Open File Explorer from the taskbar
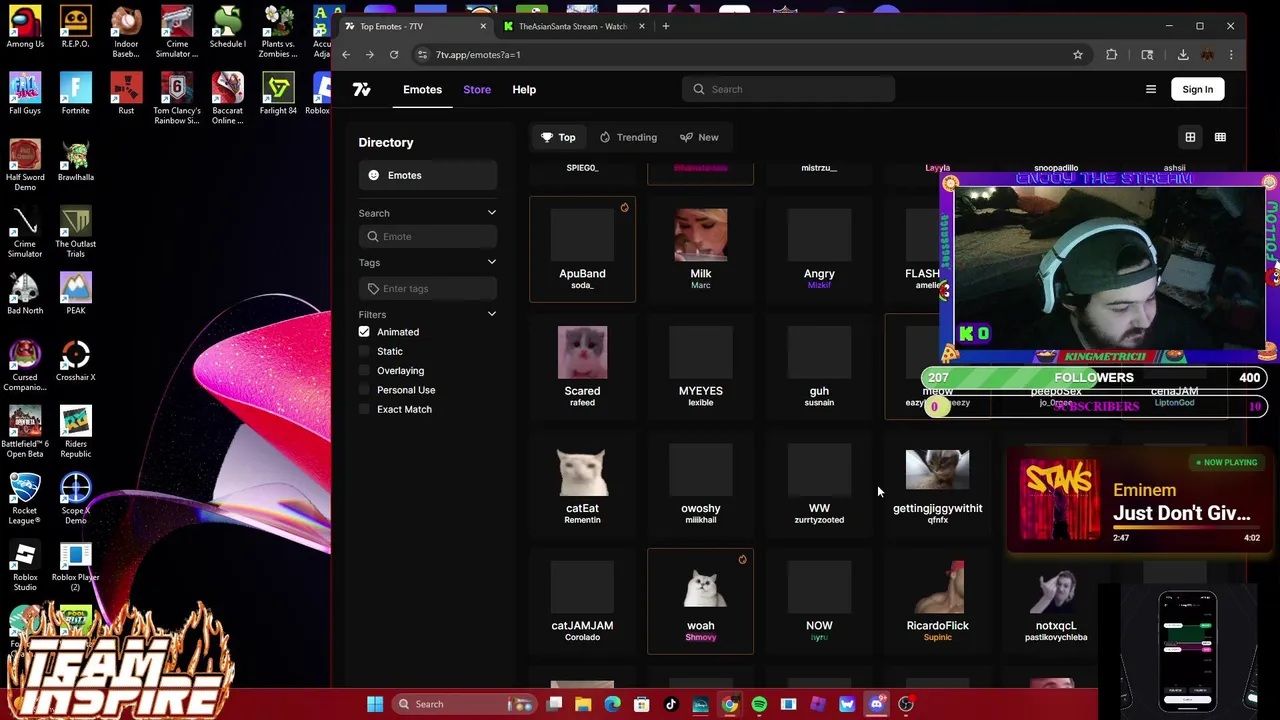This screenshot has width=1280, height=720. tap(583, 704)
